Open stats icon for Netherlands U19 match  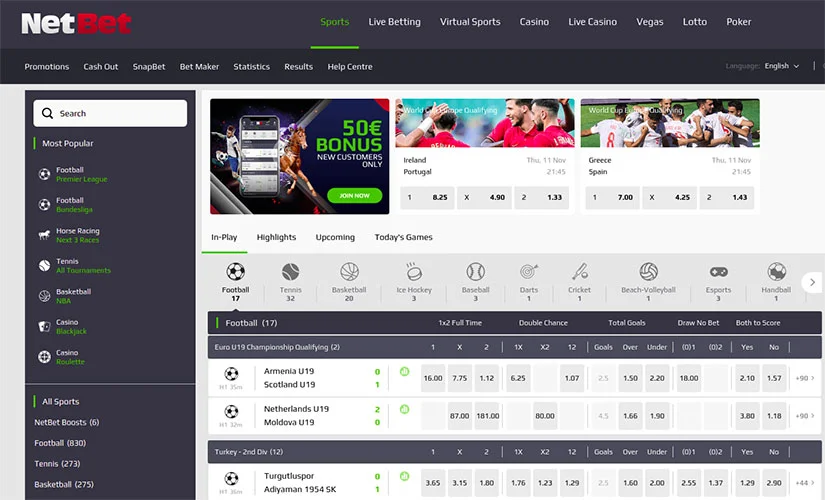(404, 409)
